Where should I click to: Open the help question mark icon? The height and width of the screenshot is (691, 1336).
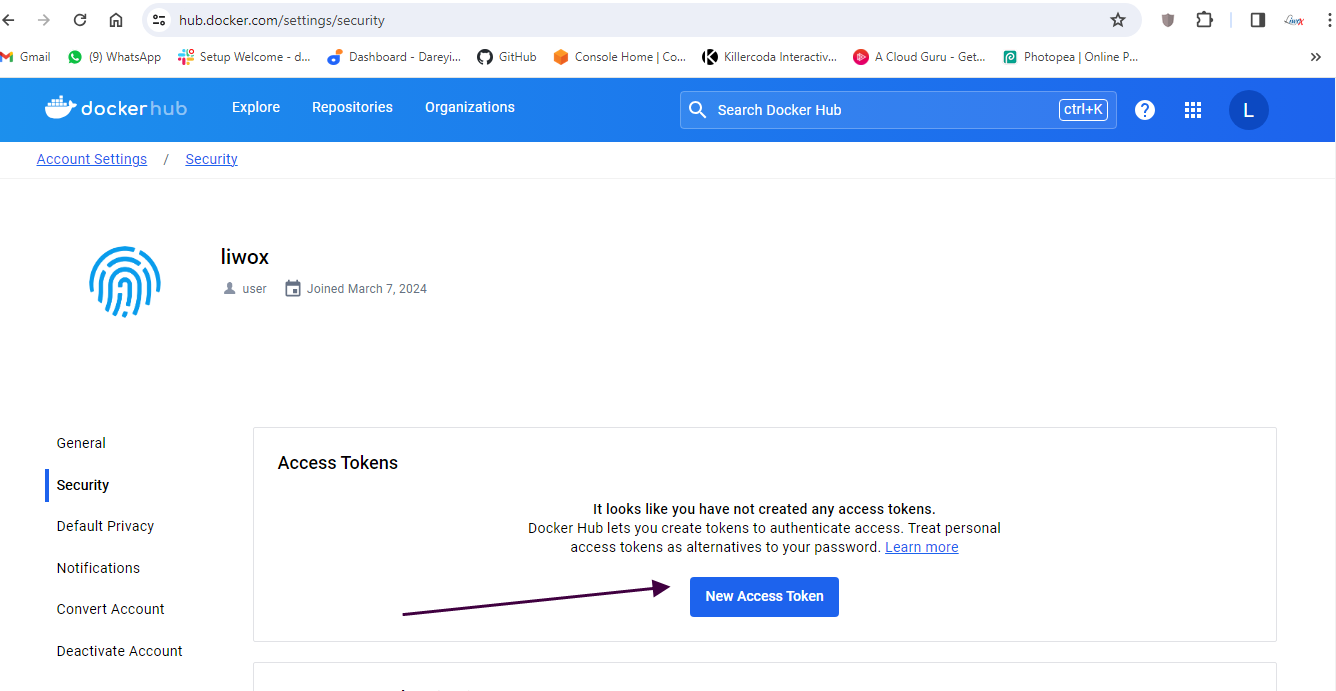pos(1145,110)
